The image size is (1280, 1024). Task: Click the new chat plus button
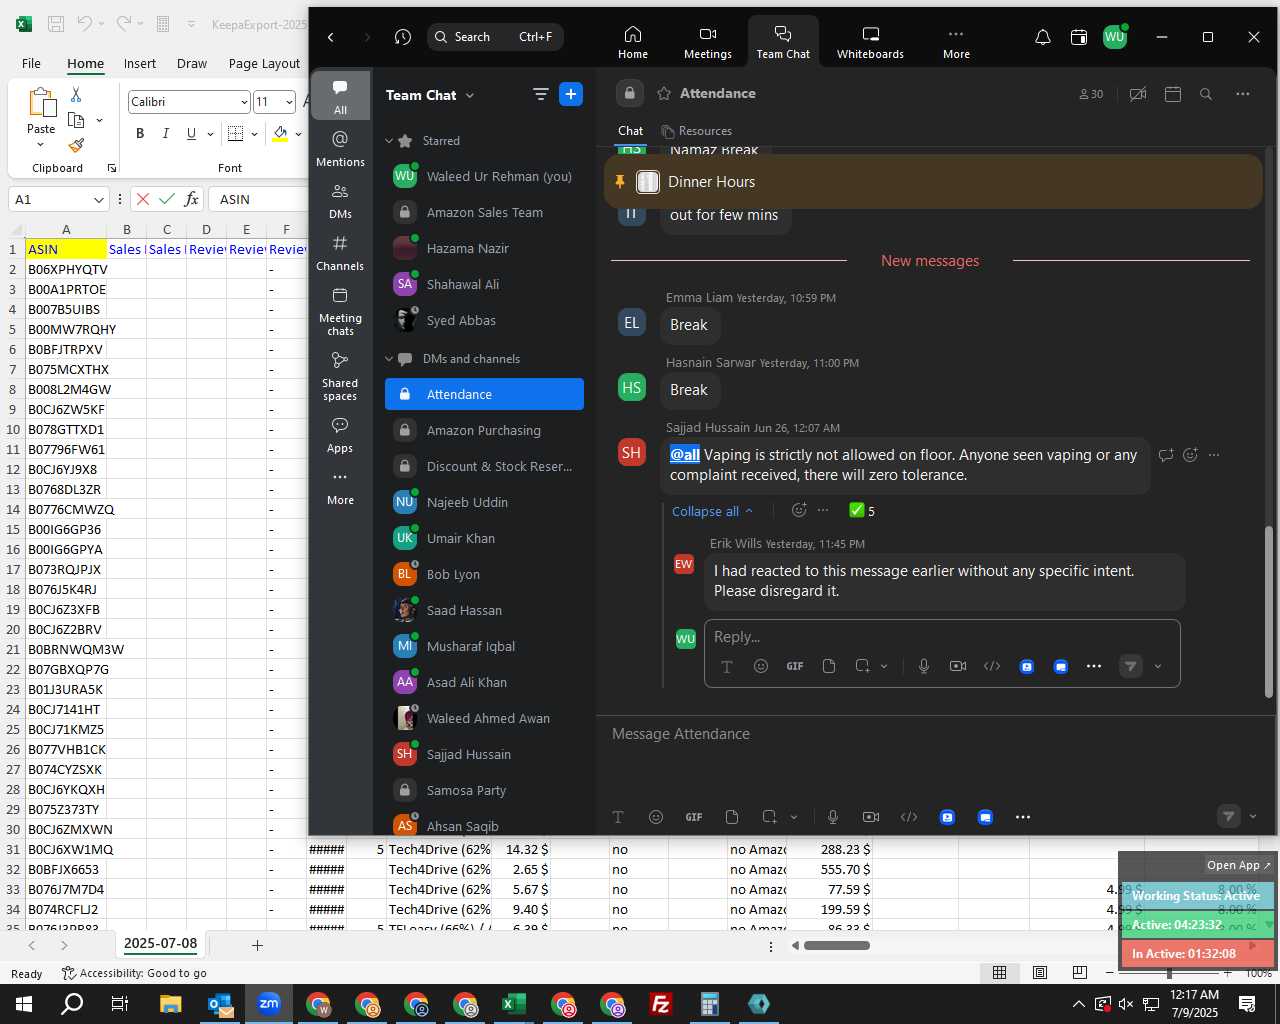(x=571, y=94)
